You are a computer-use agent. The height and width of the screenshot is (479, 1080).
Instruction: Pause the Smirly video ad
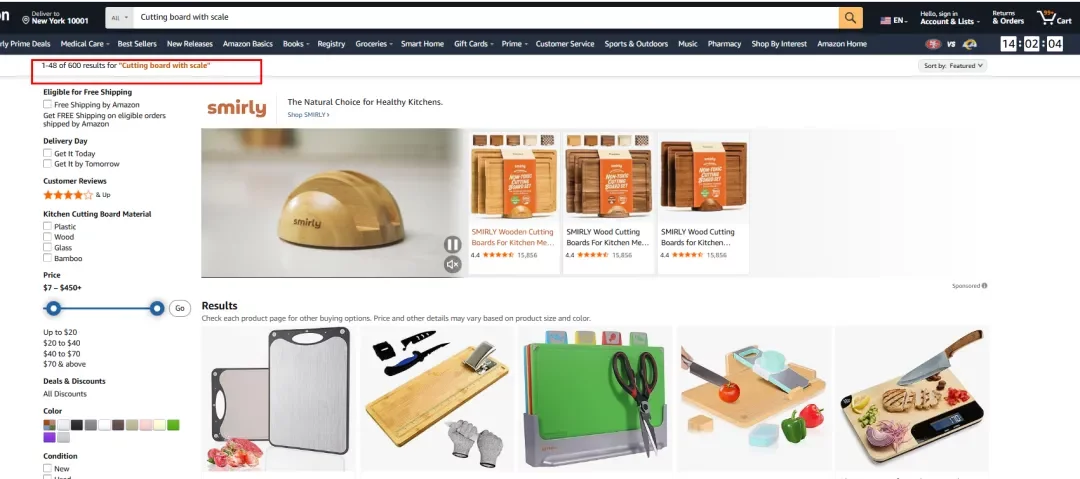coord(452,244)
